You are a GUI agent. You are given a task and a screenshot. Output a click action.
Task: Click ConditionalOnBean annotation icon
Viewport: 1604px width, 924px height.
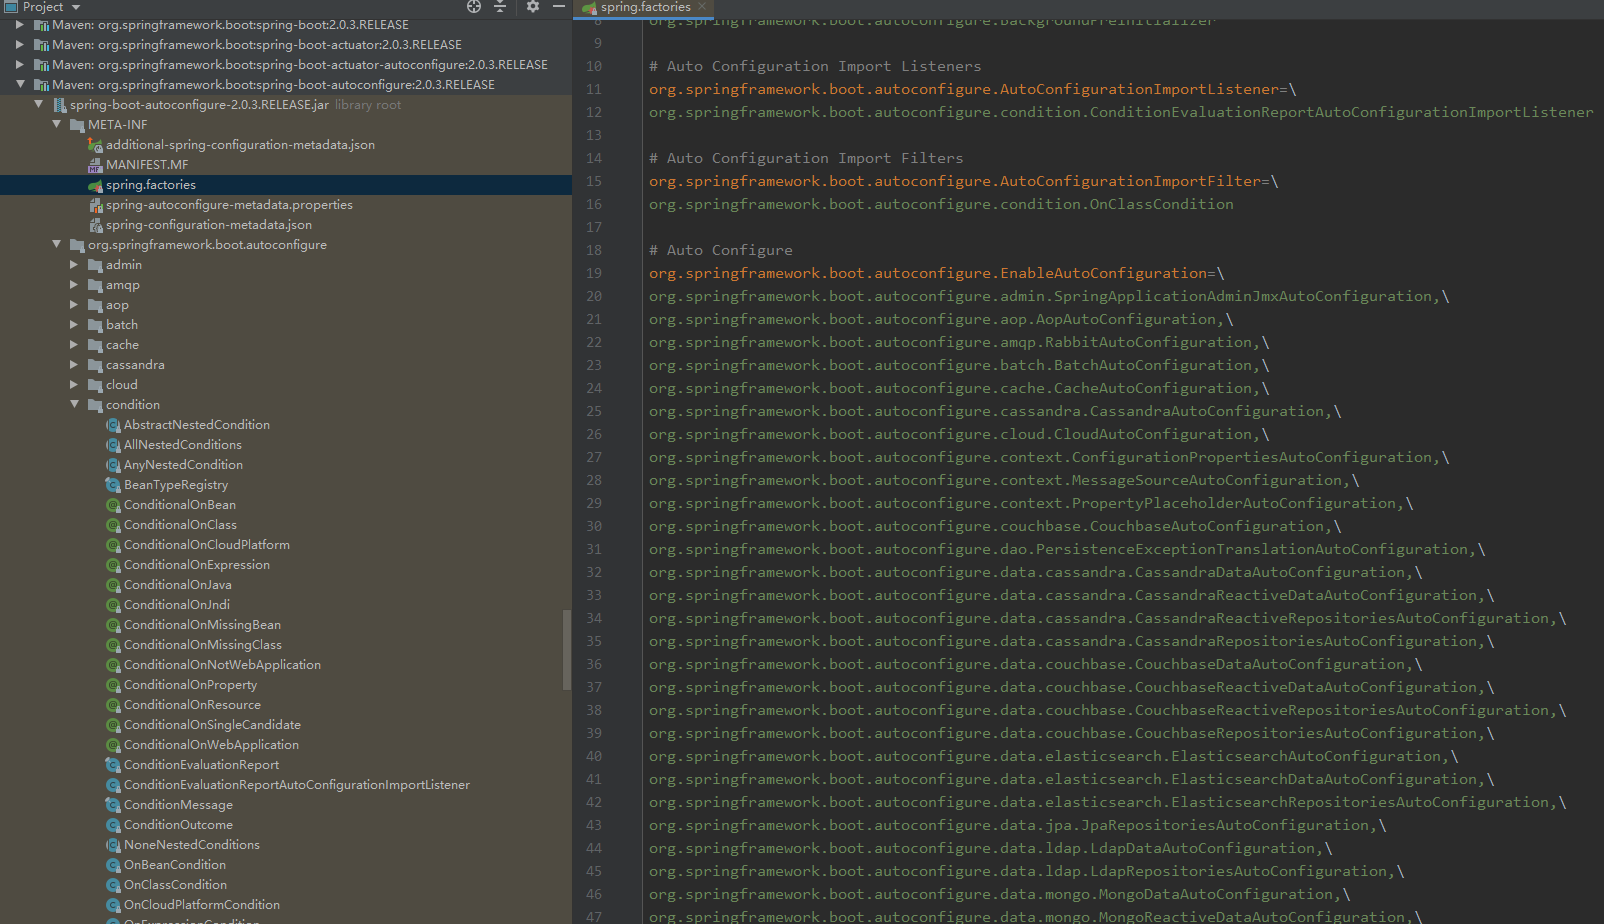(x=113, y=505)
